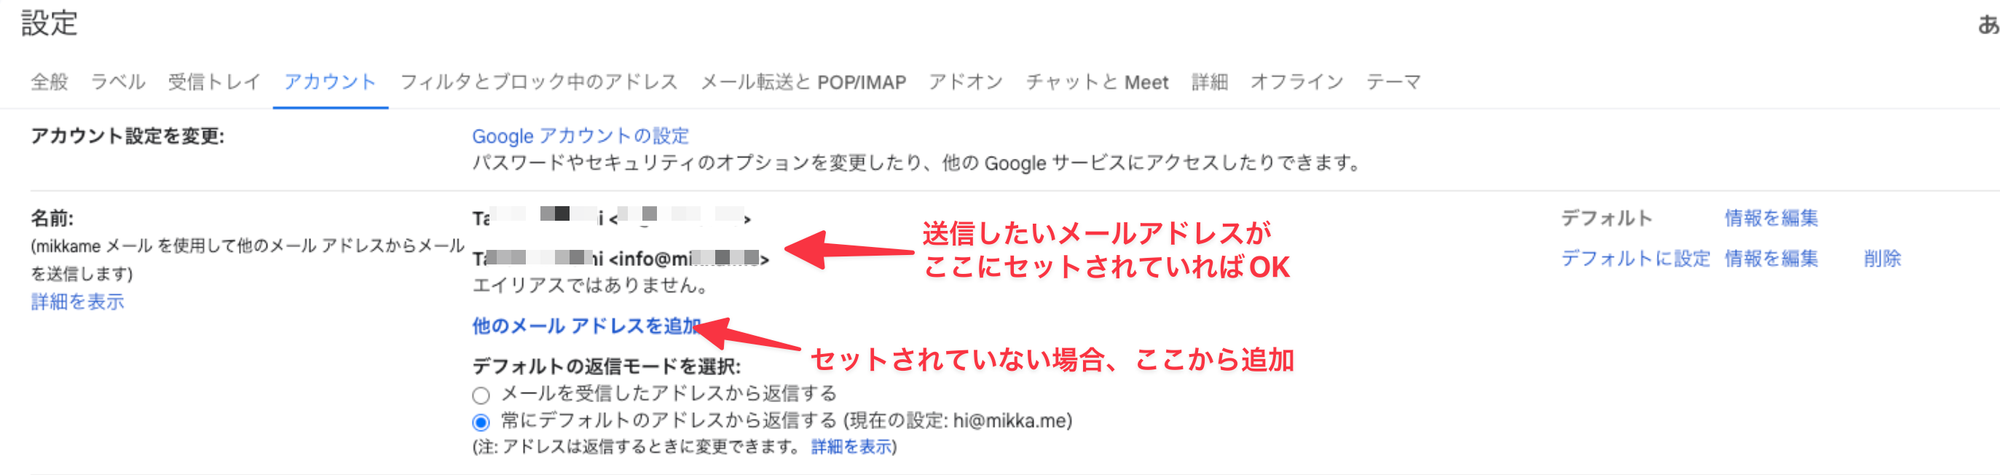Screen dimensions: 2000x475
Task: Open the 詳細 settings tab
Action: click(x=1210, y=82)
